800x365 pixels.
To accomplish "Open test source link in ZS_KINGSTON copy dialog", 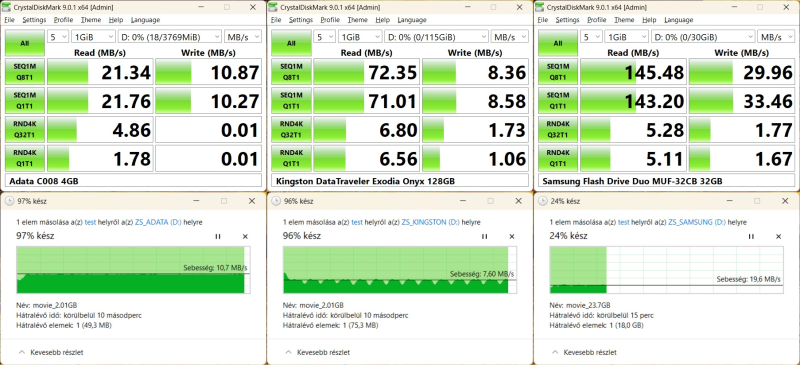I will [x=357, y=223].
